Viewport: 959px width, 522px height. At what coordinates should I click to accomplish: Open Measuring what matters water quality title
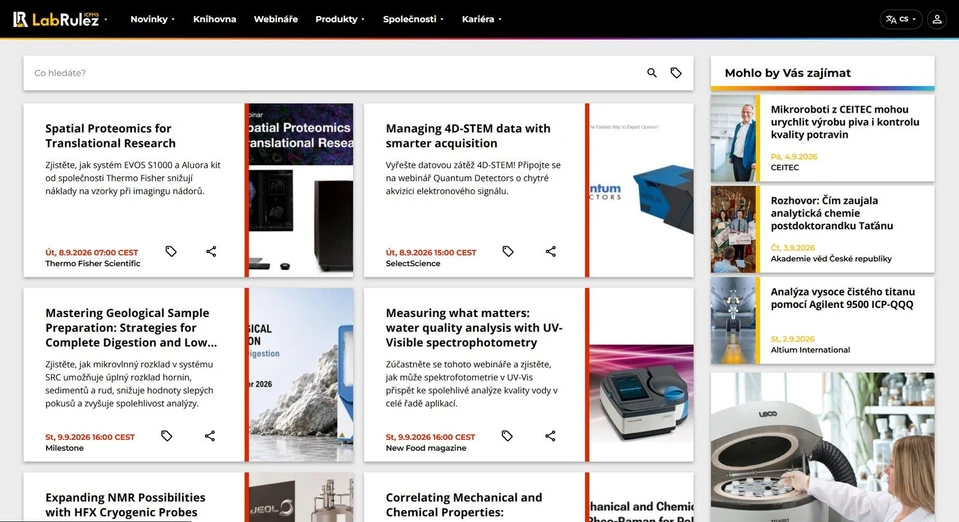point(474,327)
